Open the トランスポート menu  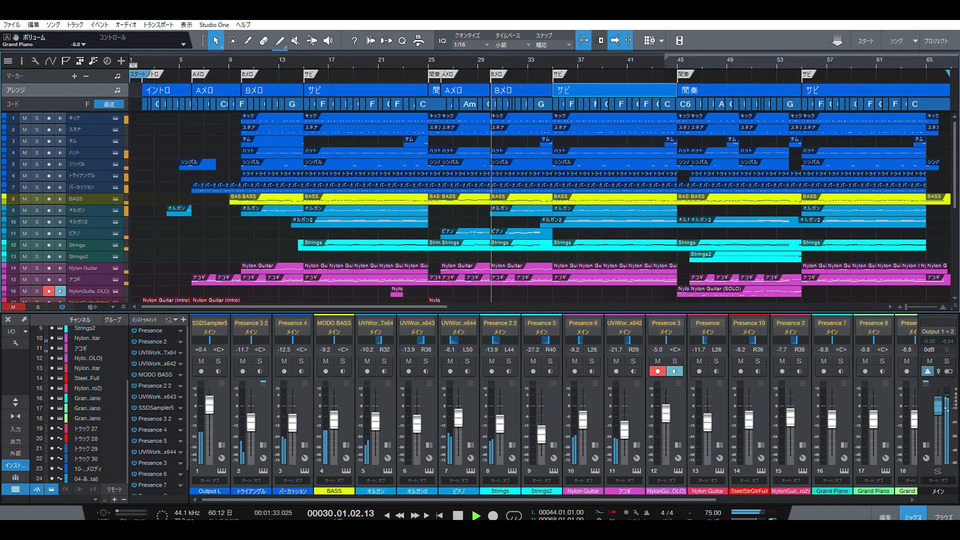[x=157, y=23]
